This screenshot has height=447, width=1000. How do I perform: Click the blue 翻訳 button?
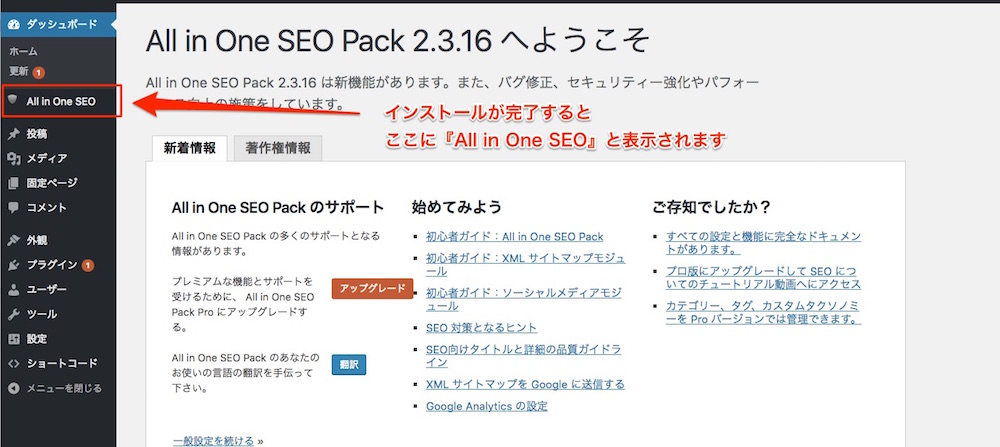(349, 365)
